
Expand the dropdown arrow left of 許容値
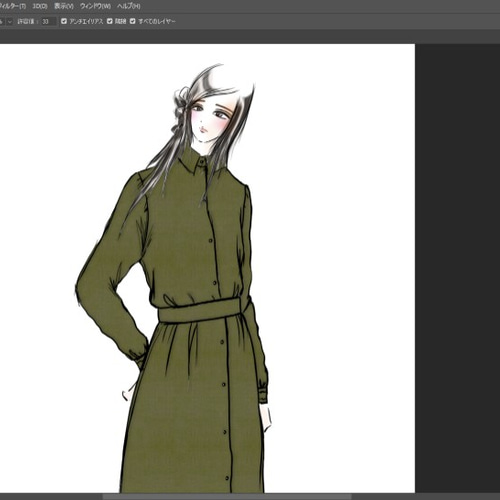[x=9, y=22]
